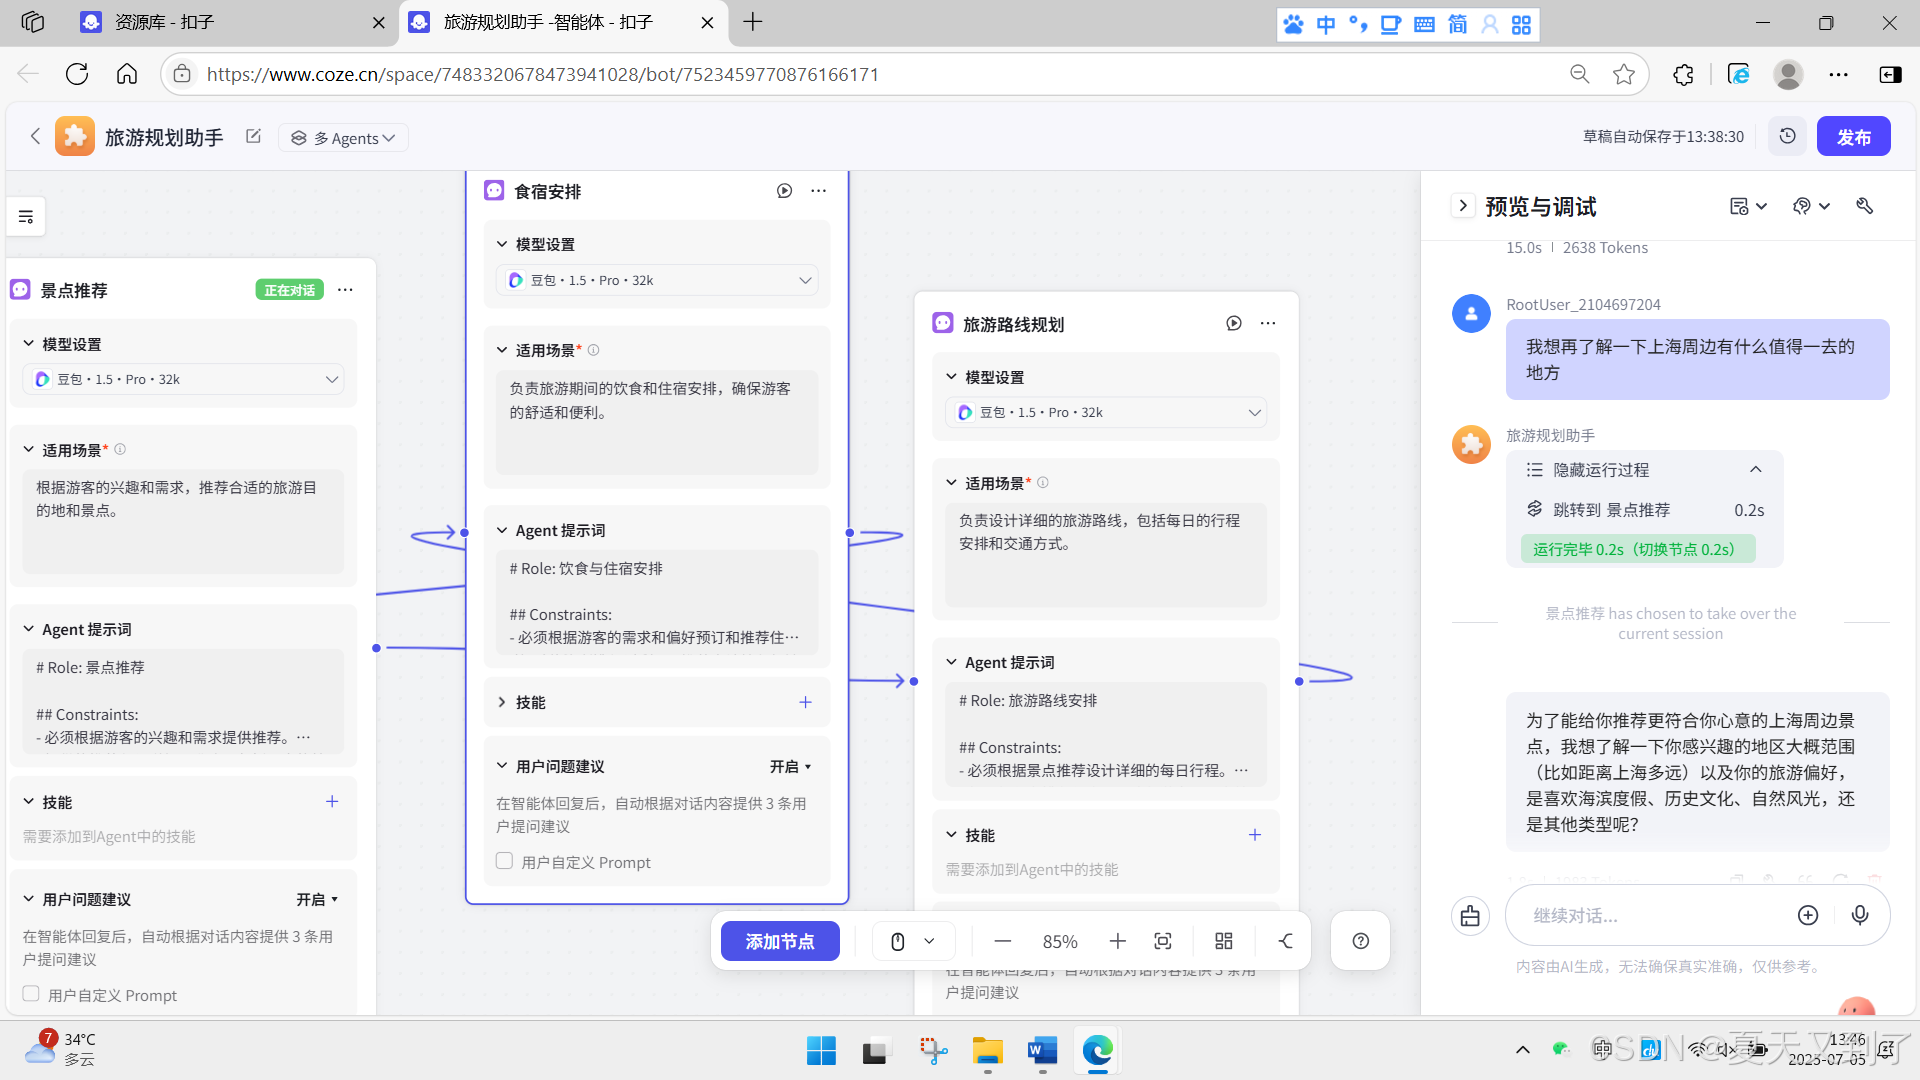Click fit-to-view icon in canvas toolbar
The width and height of the screenshot is (1920, 1080).
[1163, 941]
